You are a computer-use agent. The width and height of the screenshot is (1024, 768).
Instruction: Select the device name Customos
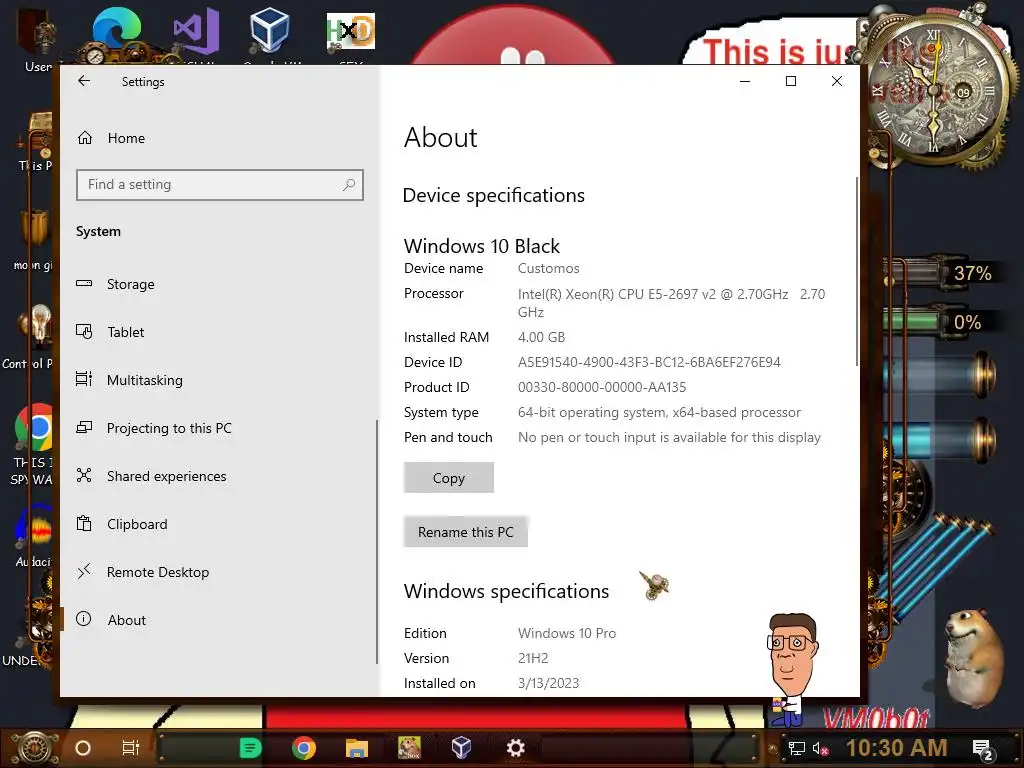point(549,268)
